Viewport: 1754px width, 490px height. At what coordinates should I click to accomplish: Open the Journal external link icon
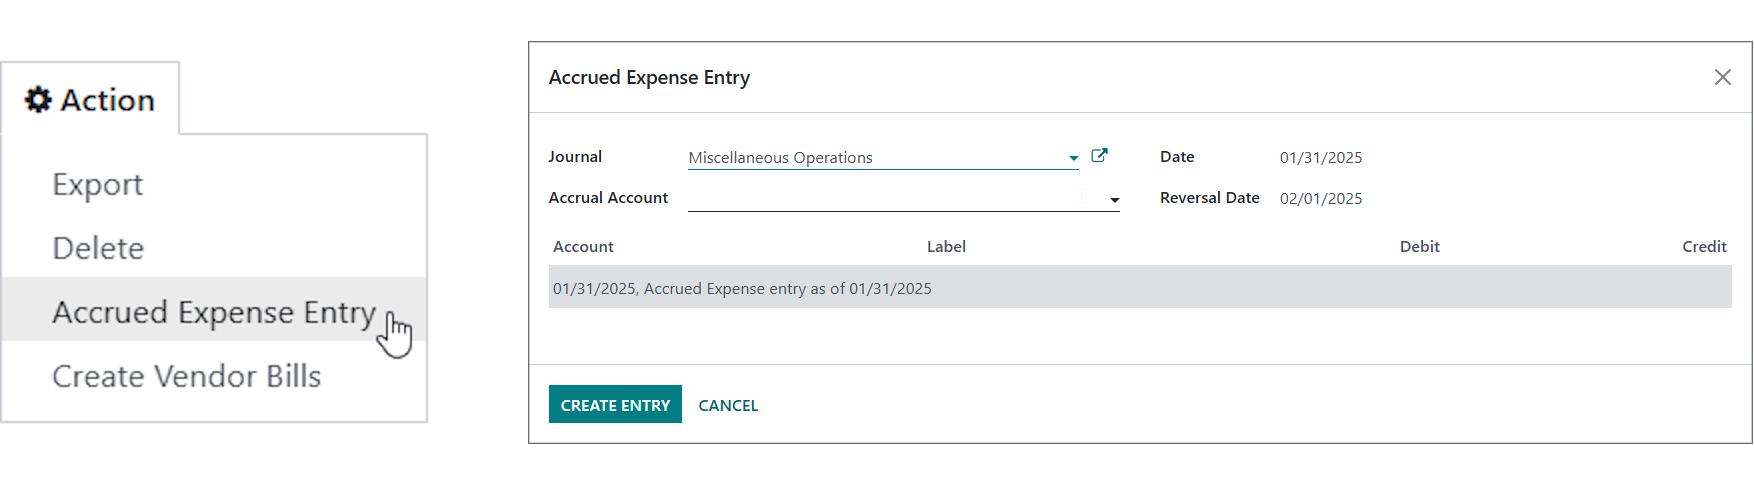pos(1099,155)
